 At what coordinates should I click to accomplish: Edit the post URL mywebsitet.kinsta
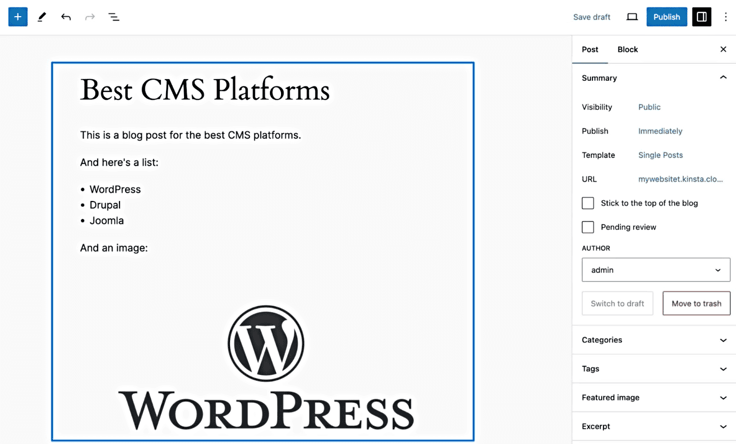pyautogui.click(x=680, y=179)
